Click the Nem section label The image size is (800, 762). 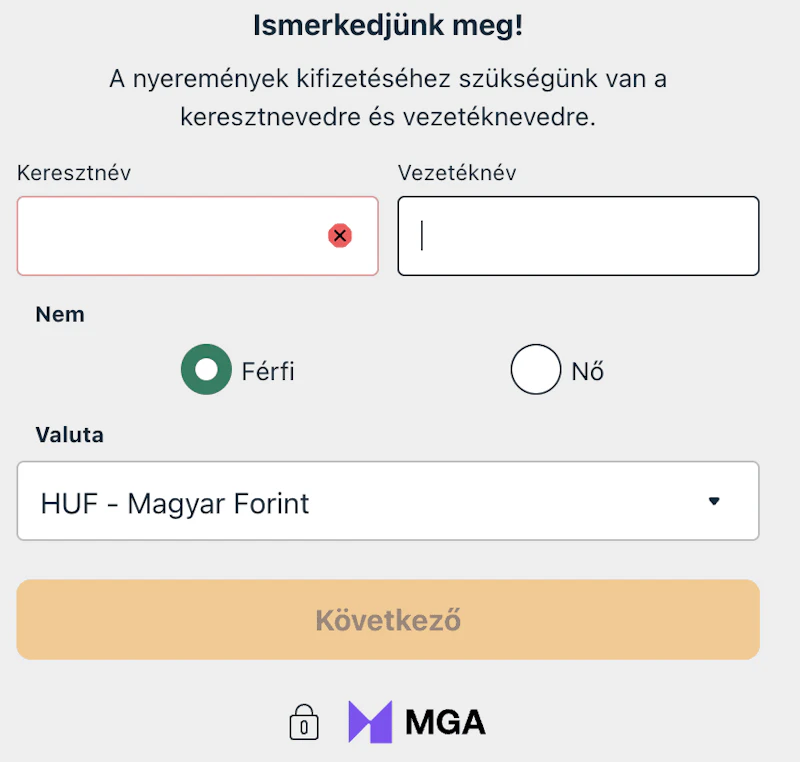click(x=60, y=314)
